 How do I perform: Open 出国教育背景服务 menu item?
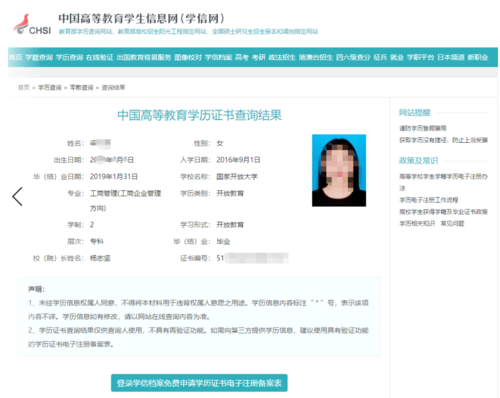click(x=144, y=57)
